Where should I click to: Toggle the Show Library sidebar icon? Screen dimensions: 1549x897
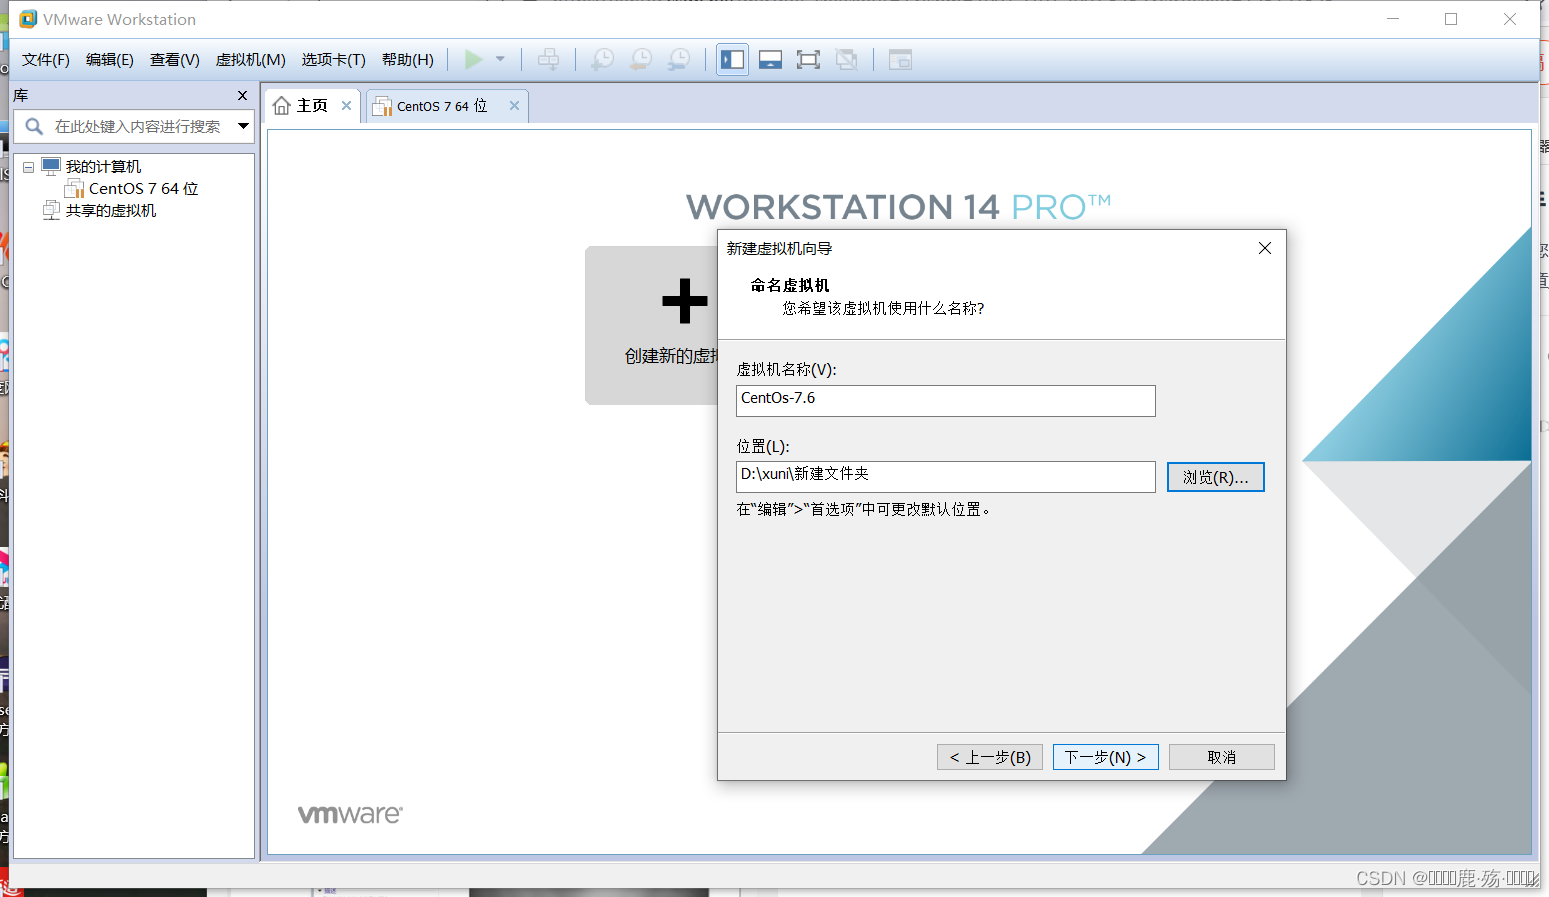tap(732, 60)
